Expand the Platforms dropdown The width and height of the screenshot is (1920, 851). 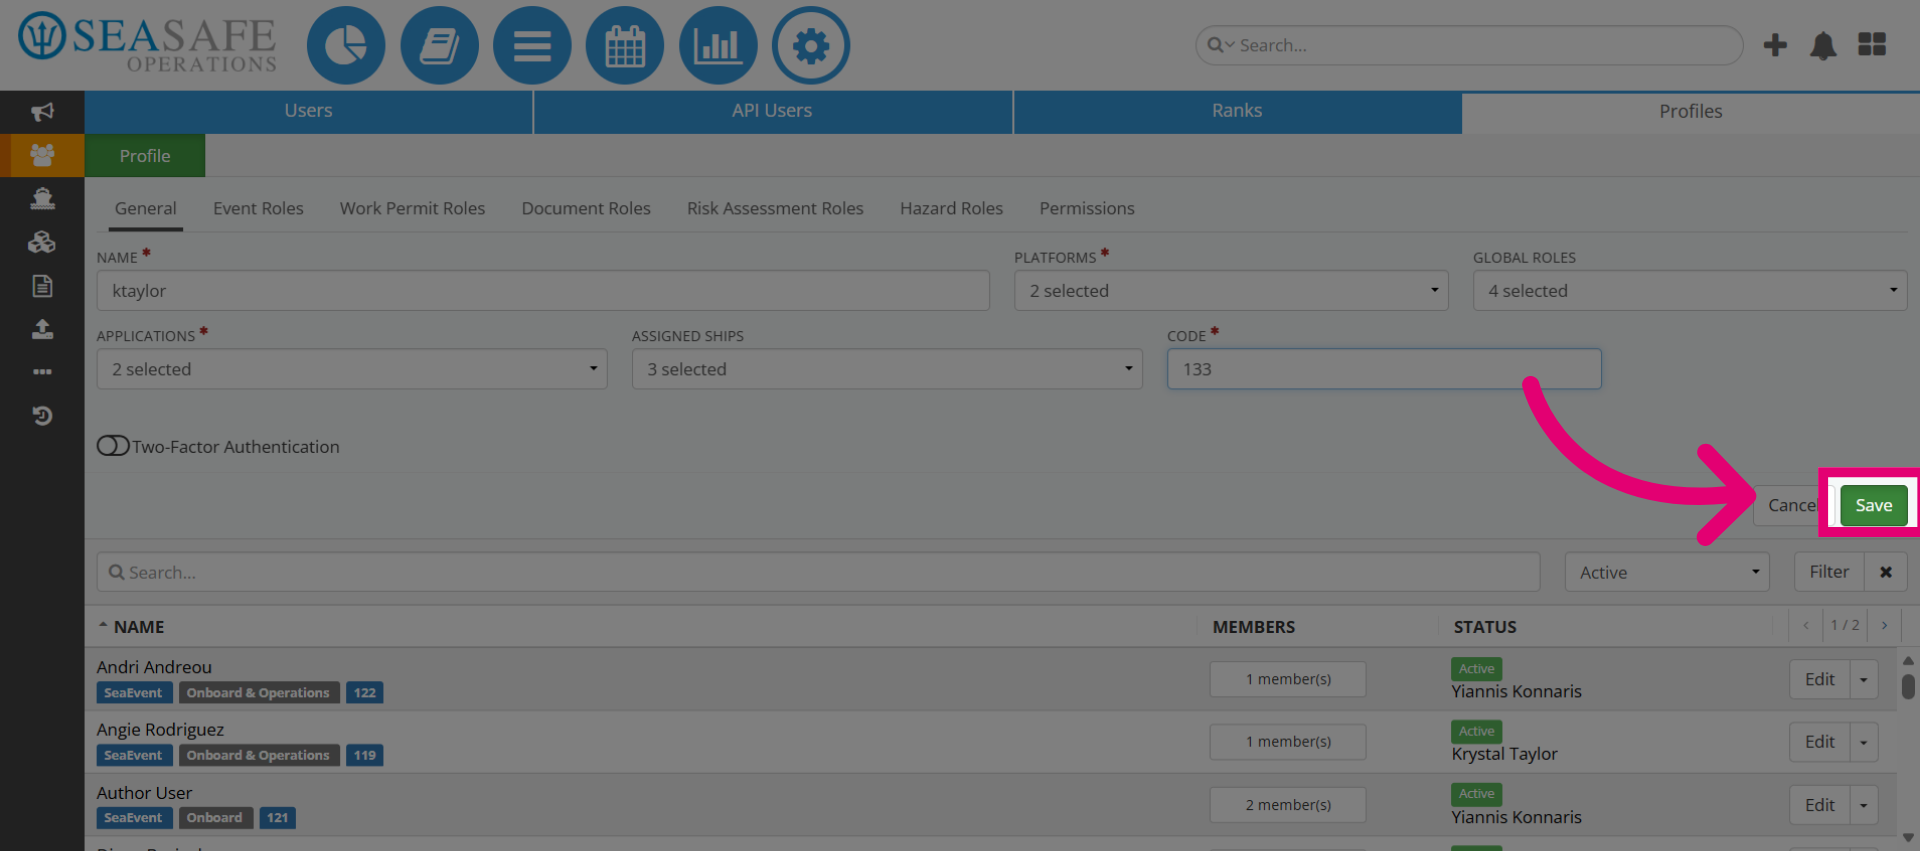click(x=1231, y=291)
